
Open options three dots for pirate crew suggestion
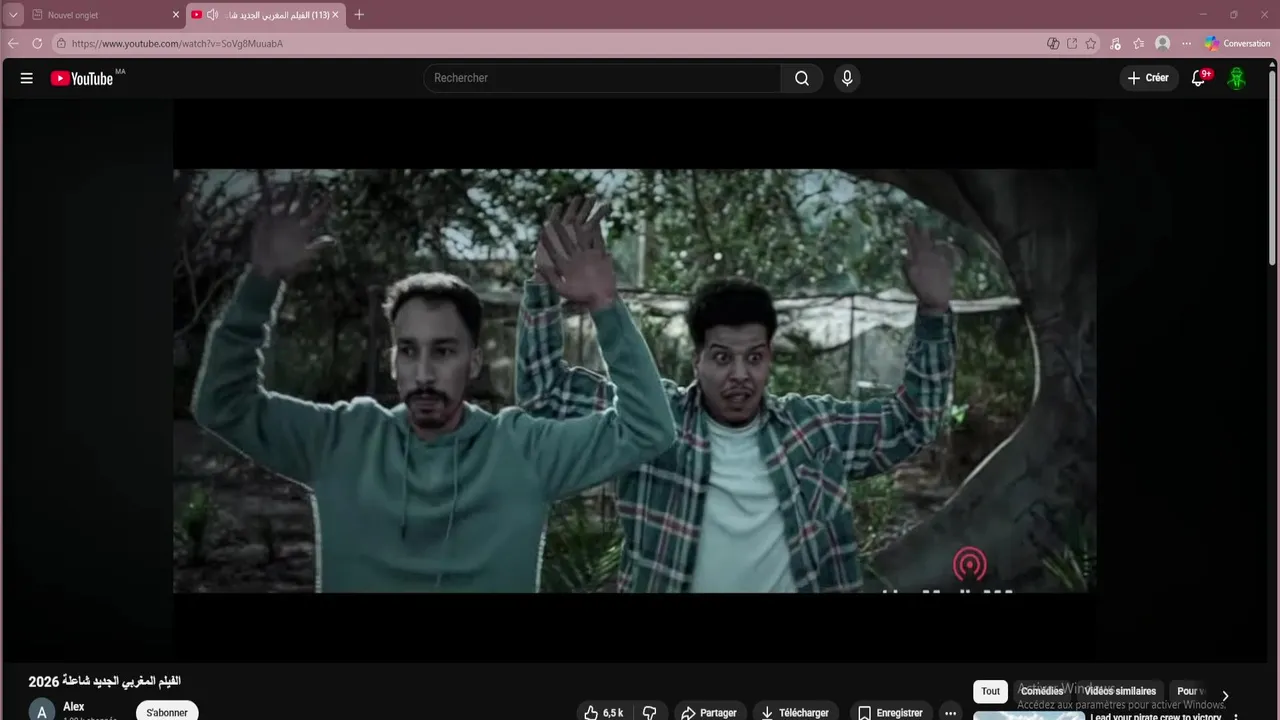click(1236, 716)
